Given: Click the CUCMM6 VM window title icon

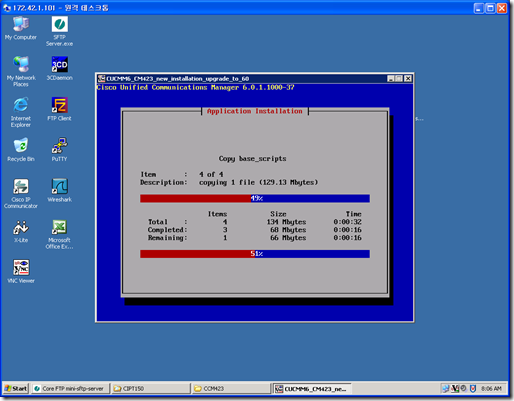Looking at the screenshot, I should (x=101, y=79).
